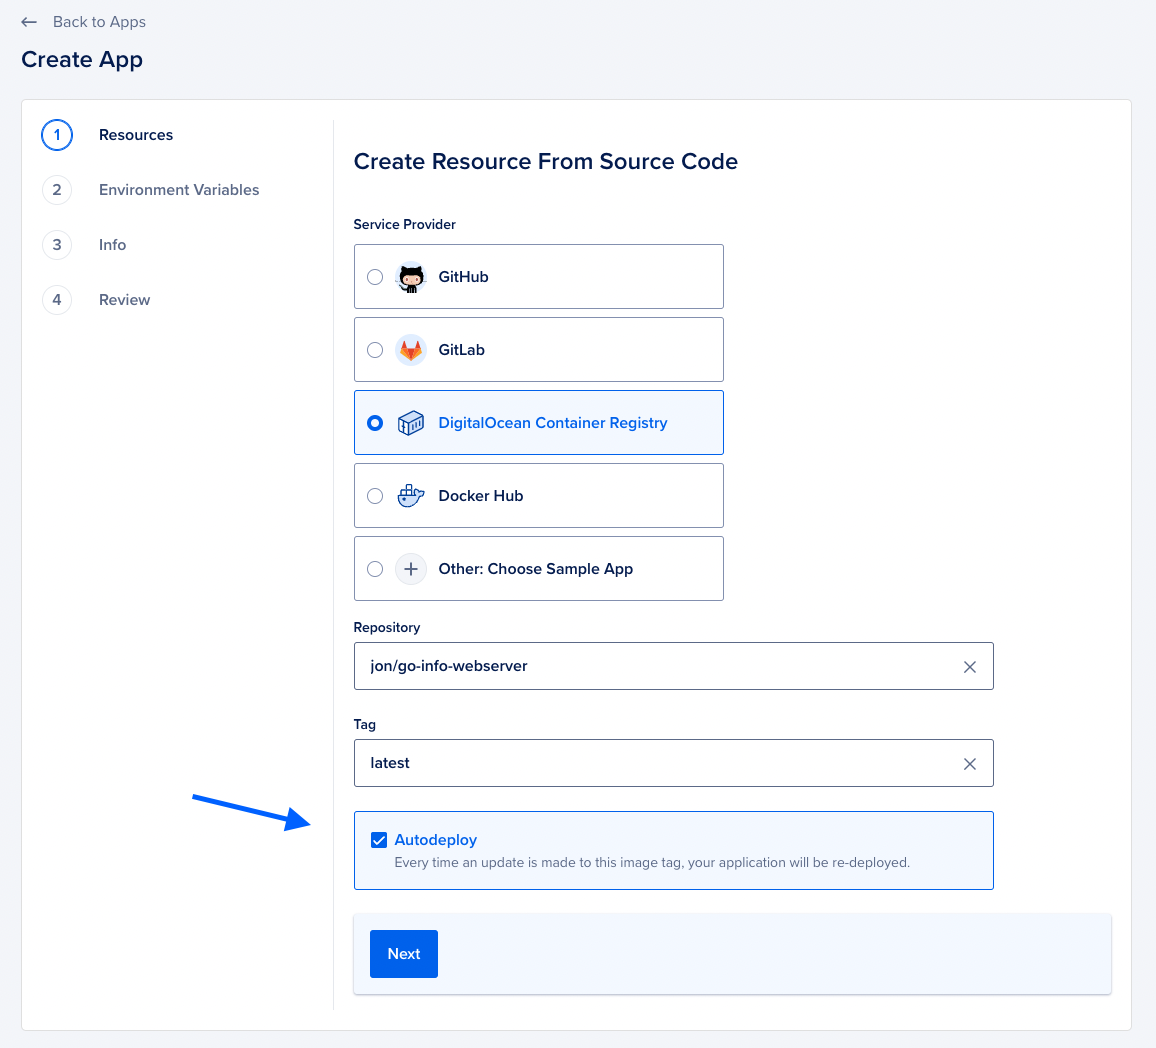This screenshot has width=1156, height=1048.
Task: Click the circled step 3 indicator
Action: coord(57,244)
